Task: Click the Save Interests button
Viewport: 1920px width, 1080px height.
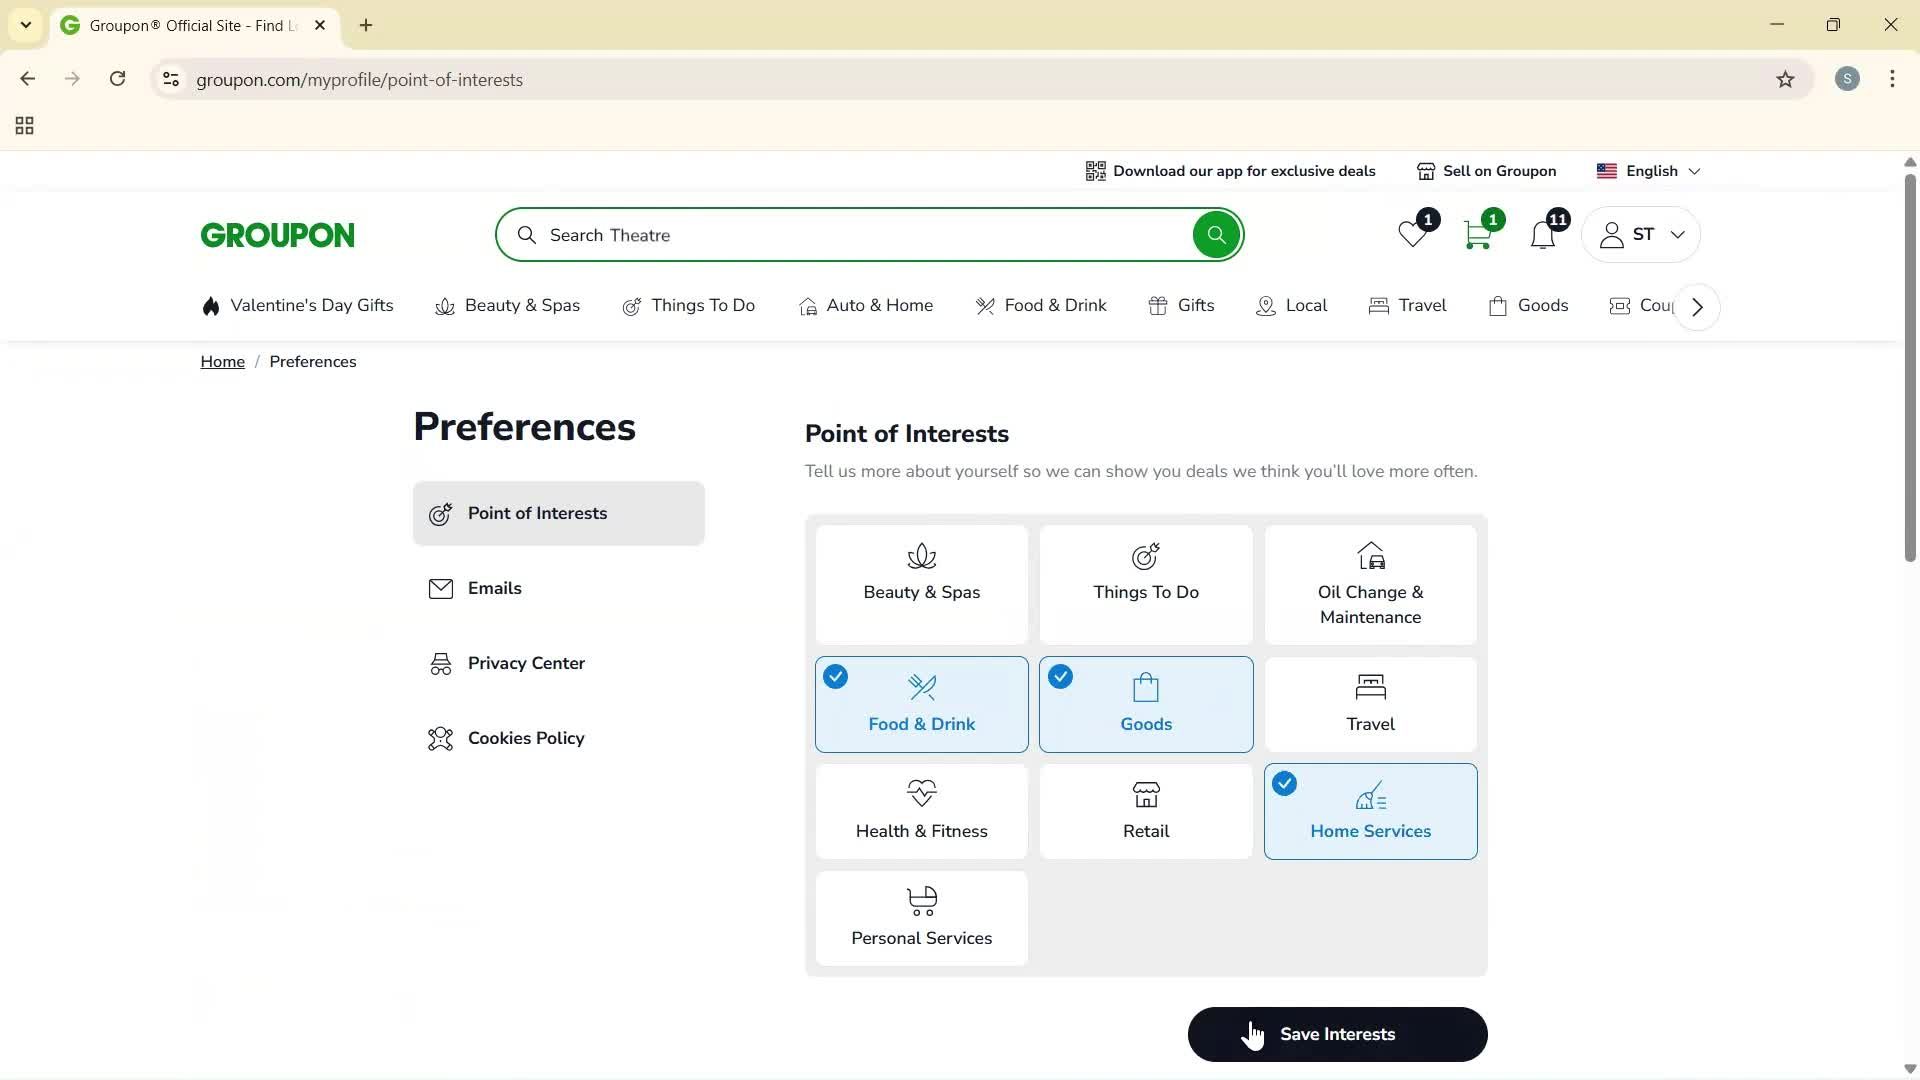Action: tap(1337, 1034)
